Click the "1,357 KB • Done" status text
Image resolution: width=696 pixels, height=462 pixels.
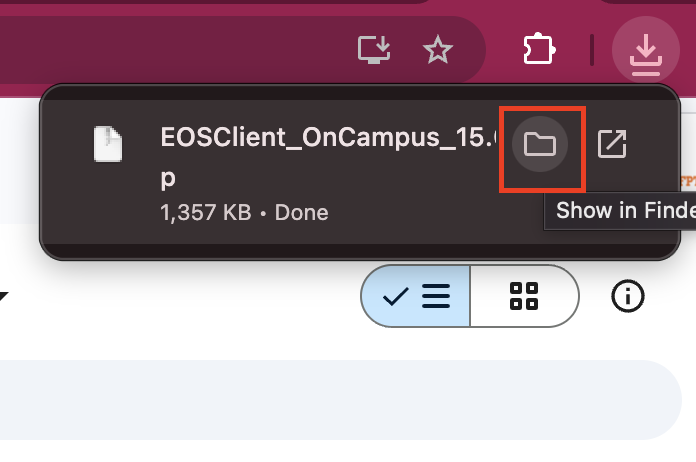[244, 212]
